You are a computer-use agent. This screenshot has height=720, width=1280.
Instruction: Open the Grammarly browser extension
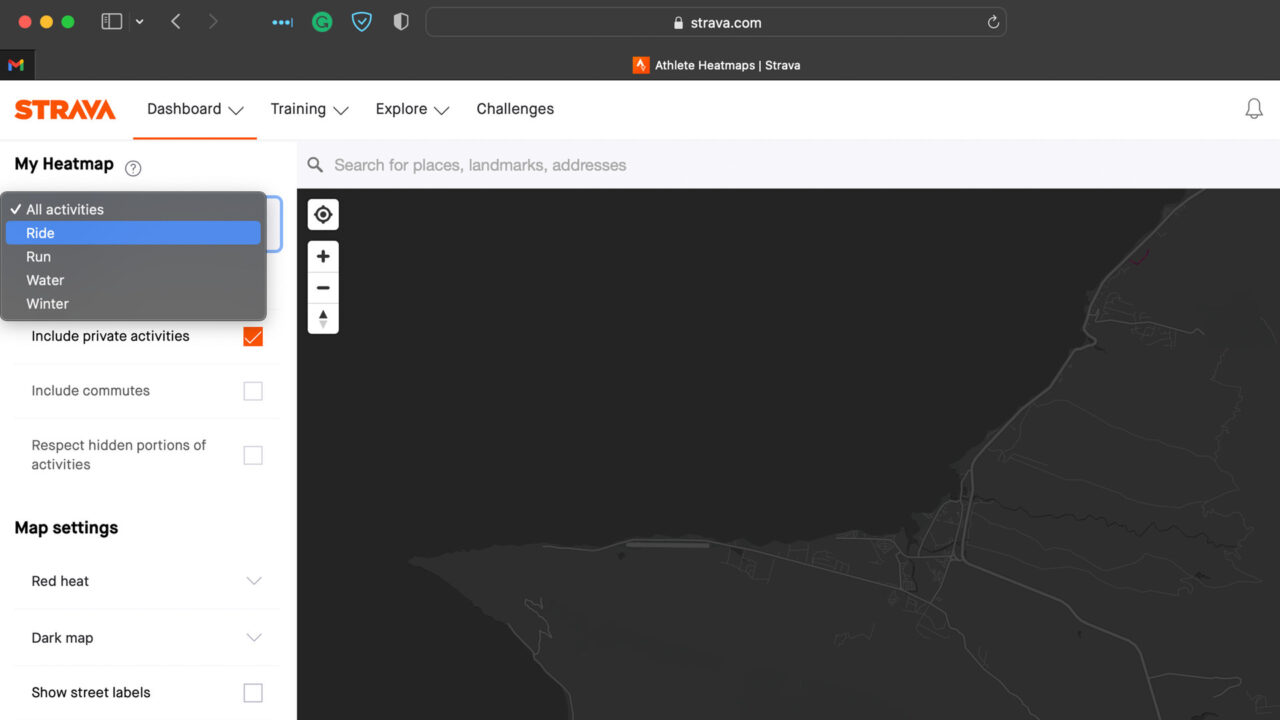click(x=321, y=21)
